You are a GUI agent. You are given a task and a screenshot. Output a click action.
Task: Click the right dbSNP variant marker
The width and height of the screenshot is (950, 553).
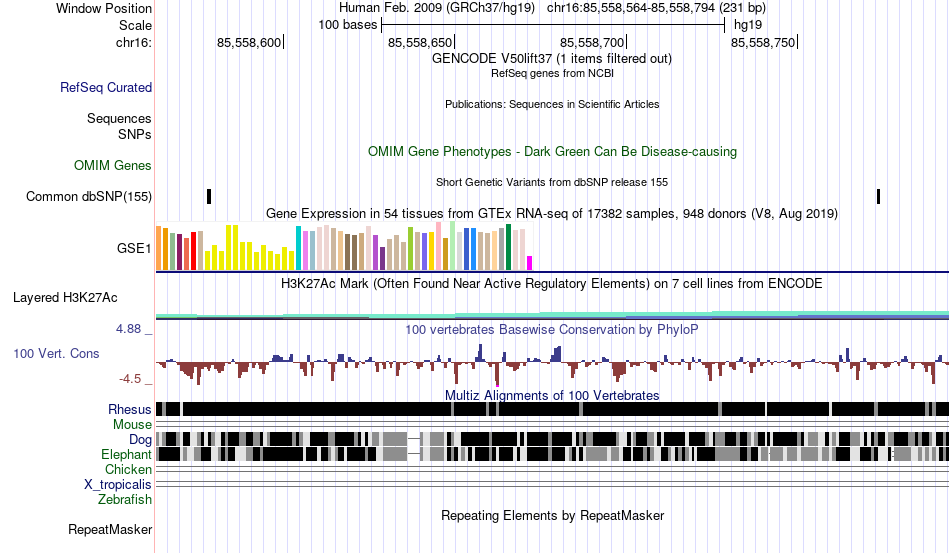point(879,196)
